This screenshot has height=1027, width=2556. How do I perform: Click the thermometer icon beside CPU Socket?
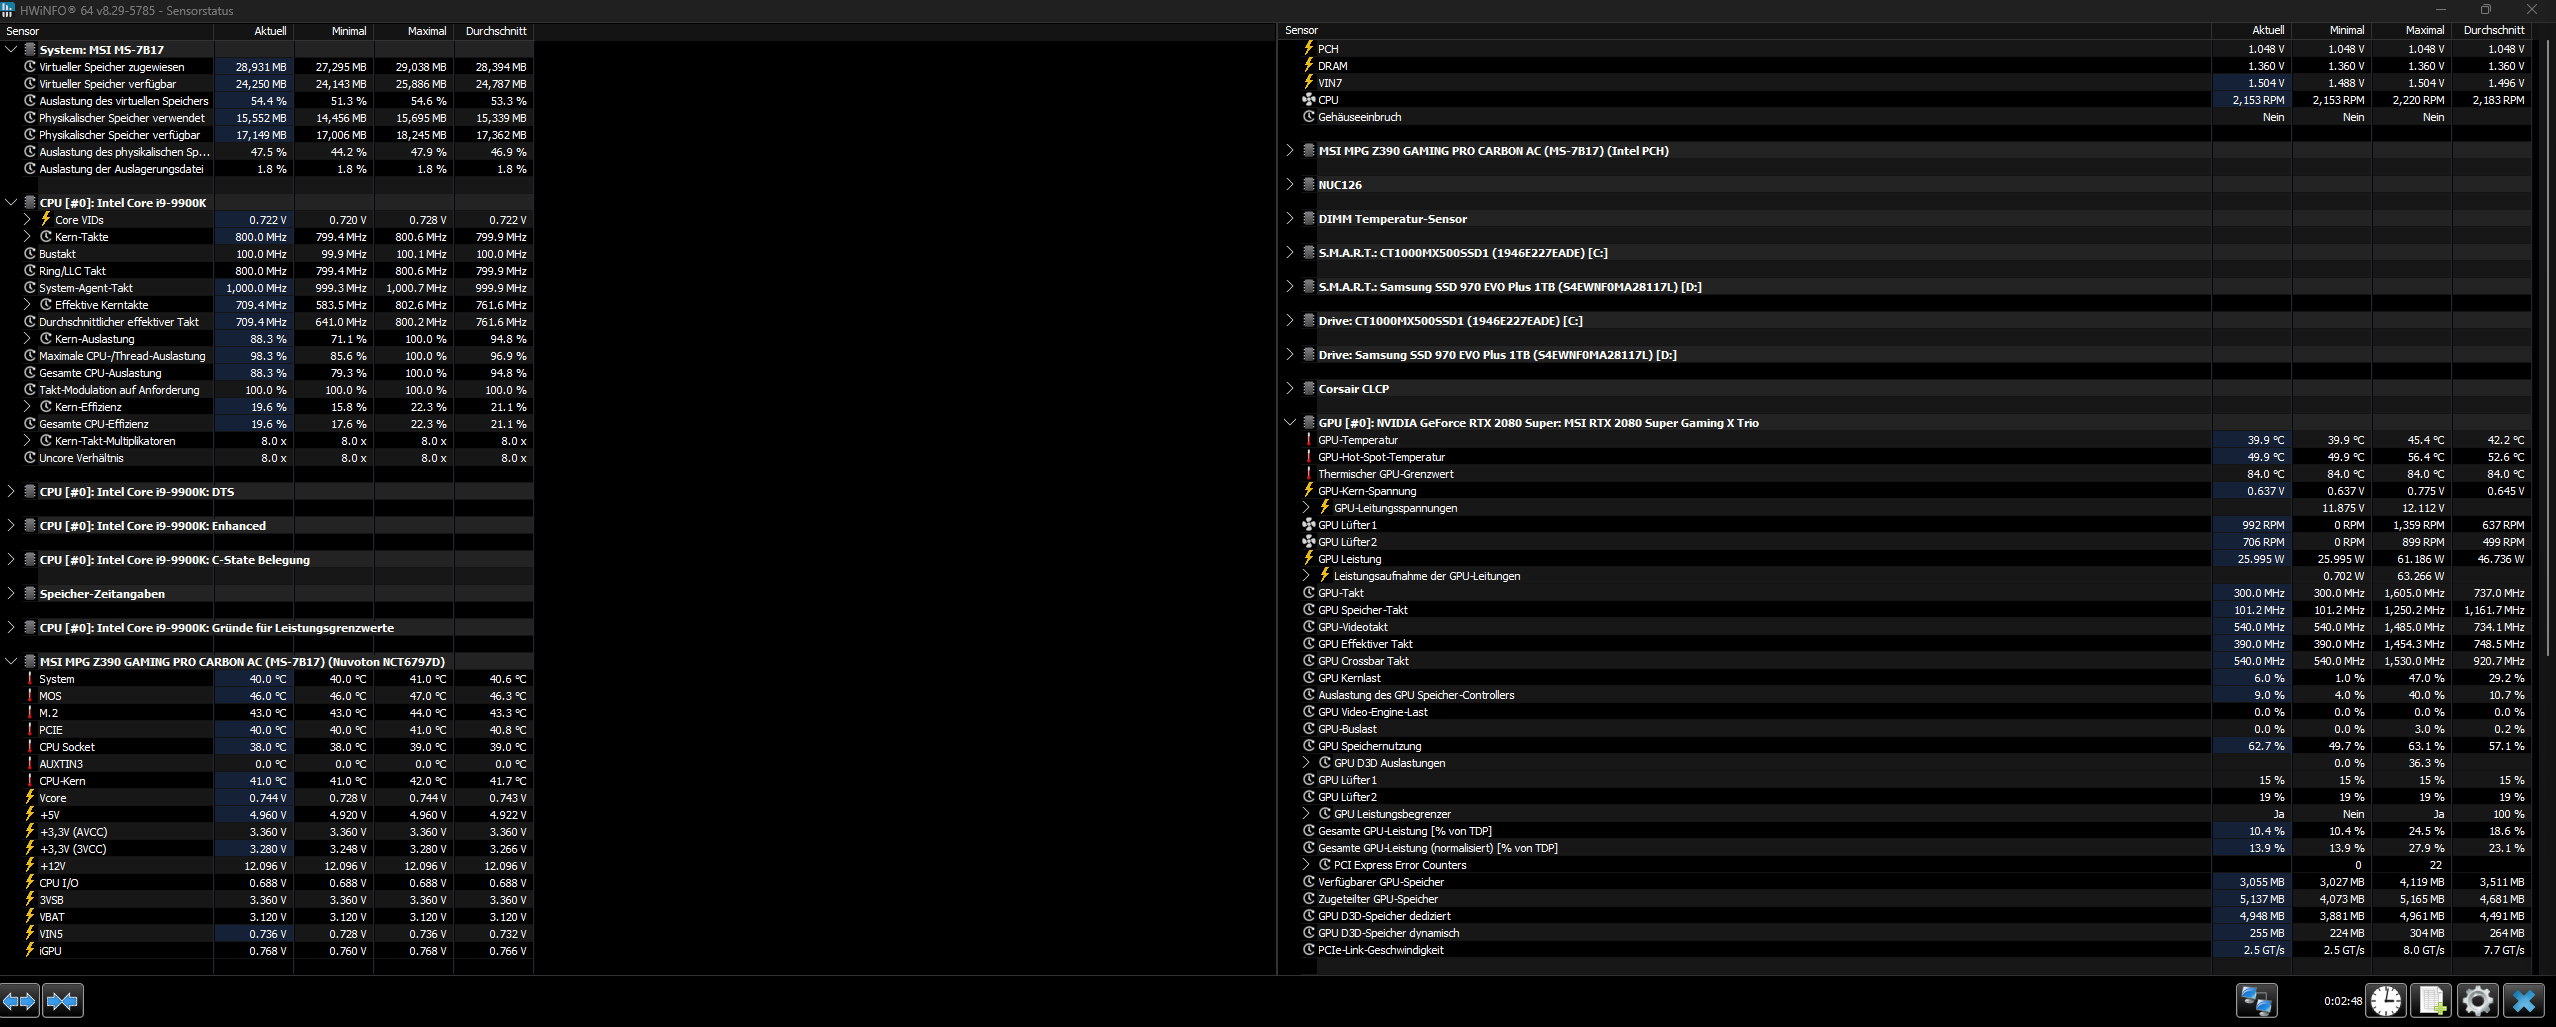[x=30, y=747]
